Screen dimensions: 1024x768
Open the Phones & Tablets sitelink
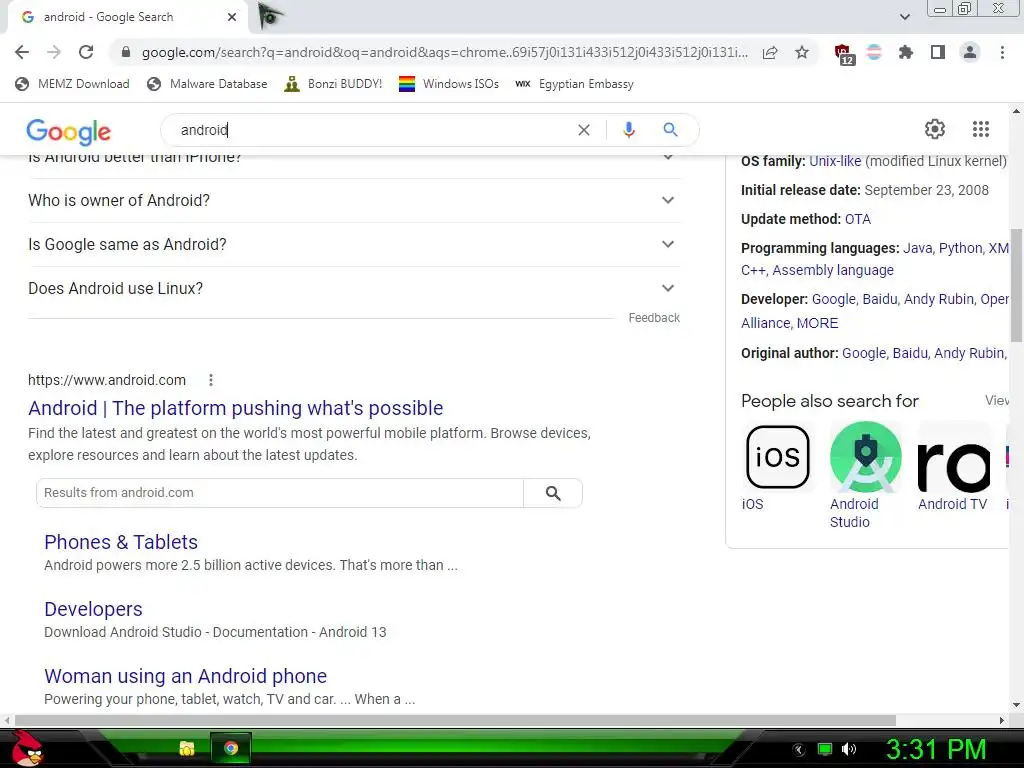121,542
